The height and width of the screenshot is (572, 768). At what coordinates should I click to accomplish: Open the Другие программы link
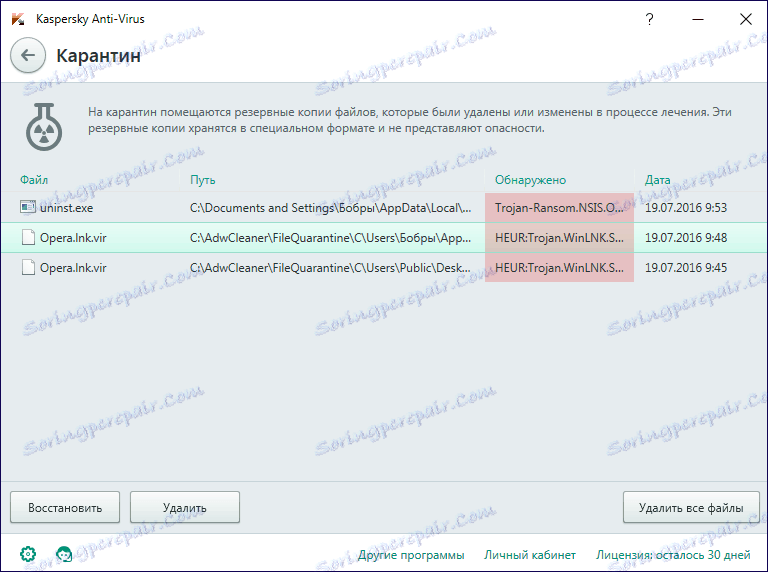pyautogui.click(x=411, y=555)
